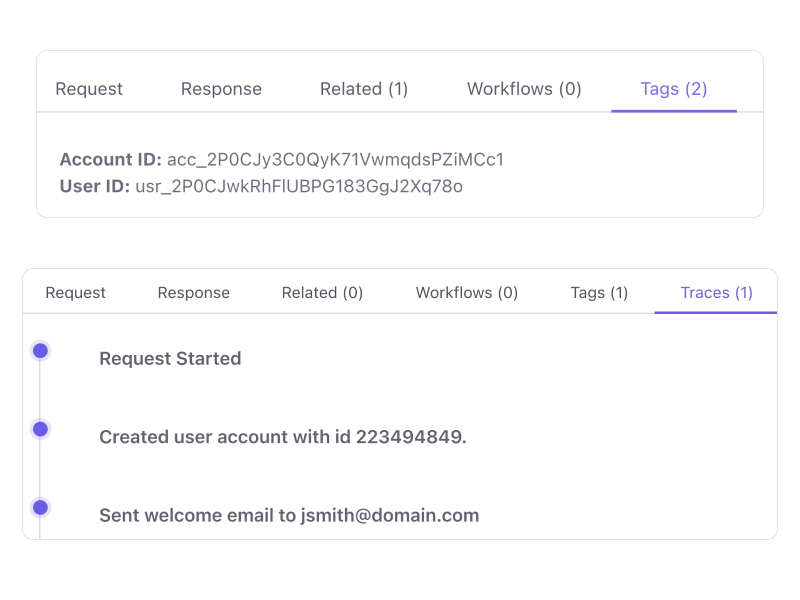Click the user account id 223494849
The image size is (800, 600).
[410, 437]
